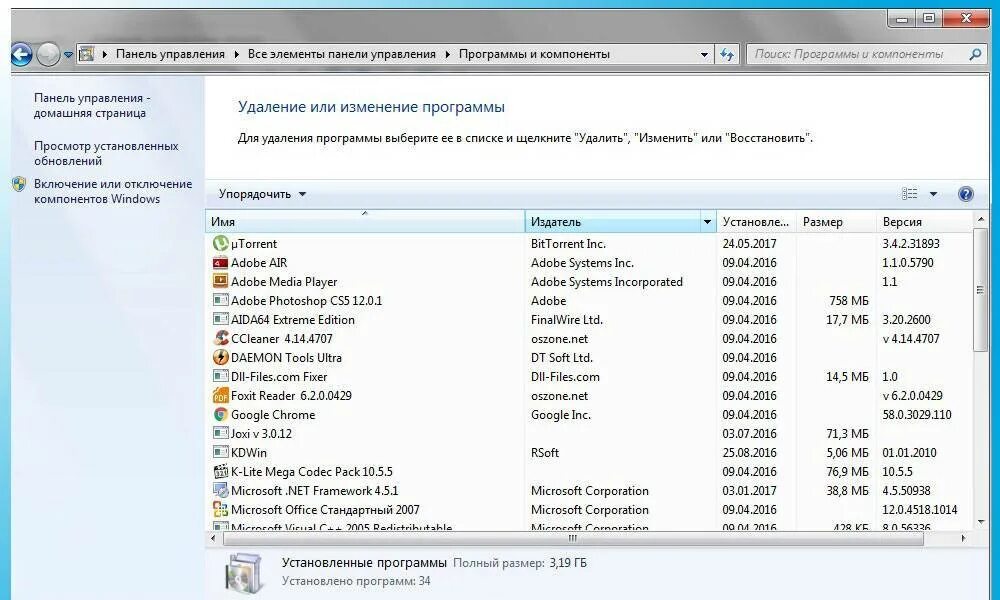Screen dimensions: 1000x600
Task: Open the Издатель column filter arrow
Action: point(707,222)
